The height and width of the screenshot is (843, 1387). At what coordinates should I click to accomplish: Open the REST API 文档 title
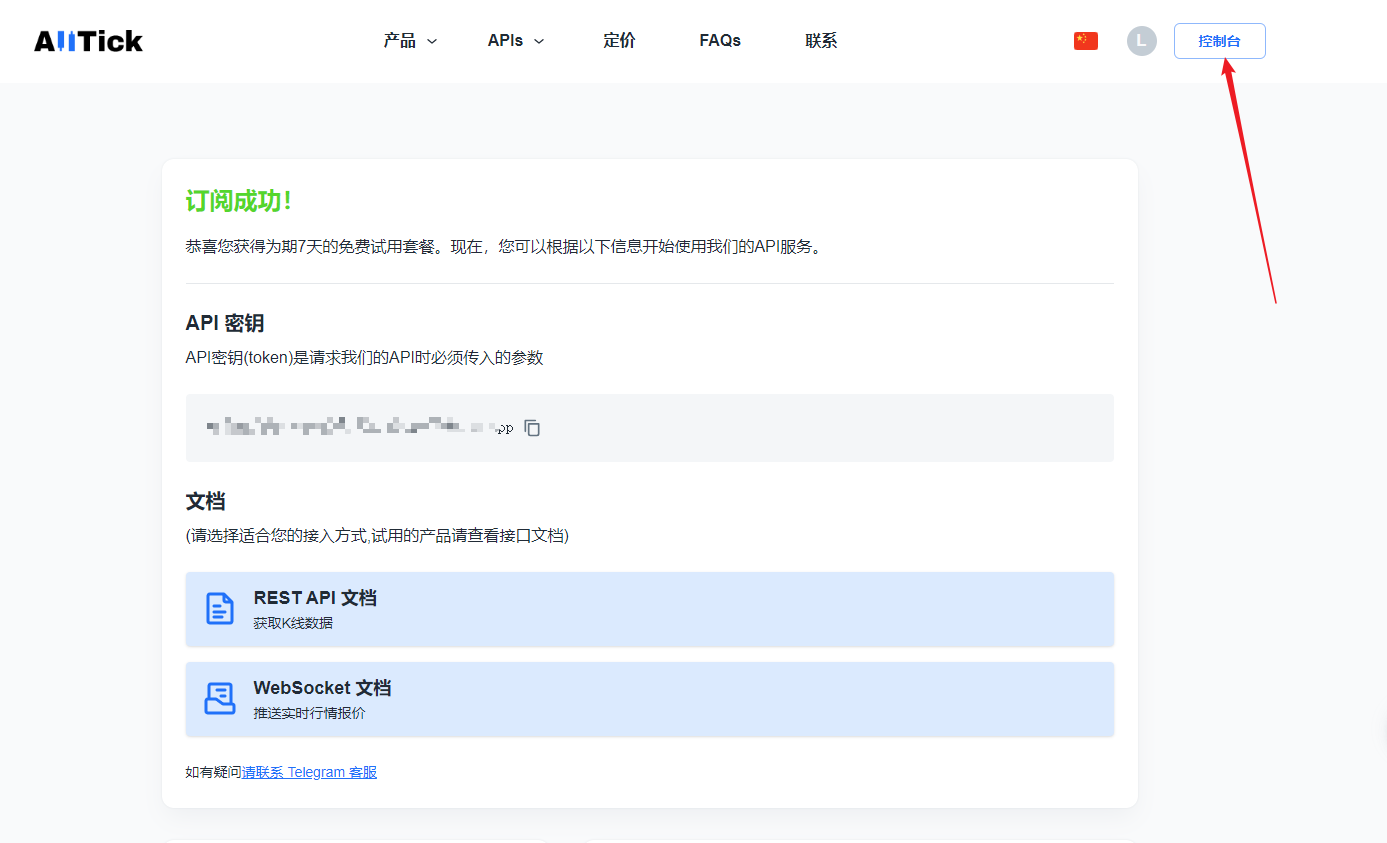315,598
